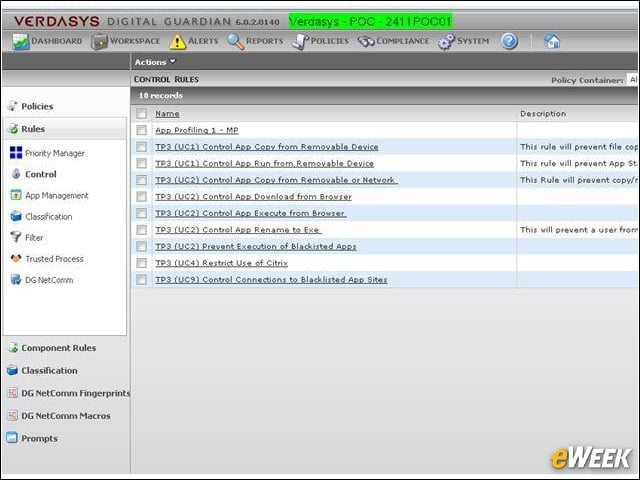Open the Alerts menu label

(203, 41)
